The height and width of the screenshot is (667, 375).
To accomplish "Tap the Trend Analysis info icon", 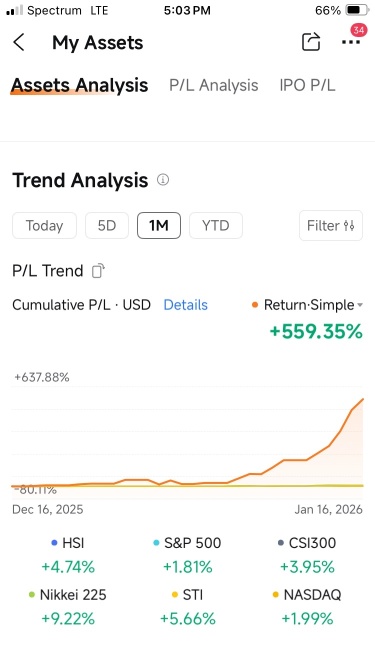I will [163, 180].
